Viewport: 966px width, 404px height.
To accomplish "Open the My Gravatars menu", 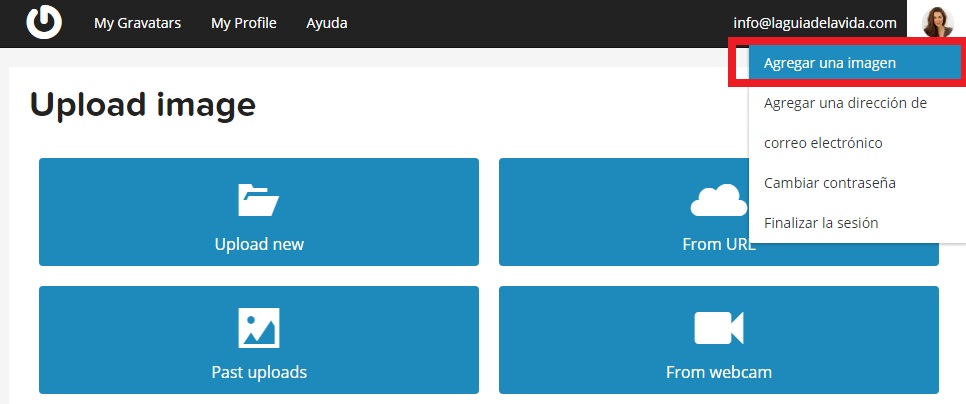I will point(137,22).
